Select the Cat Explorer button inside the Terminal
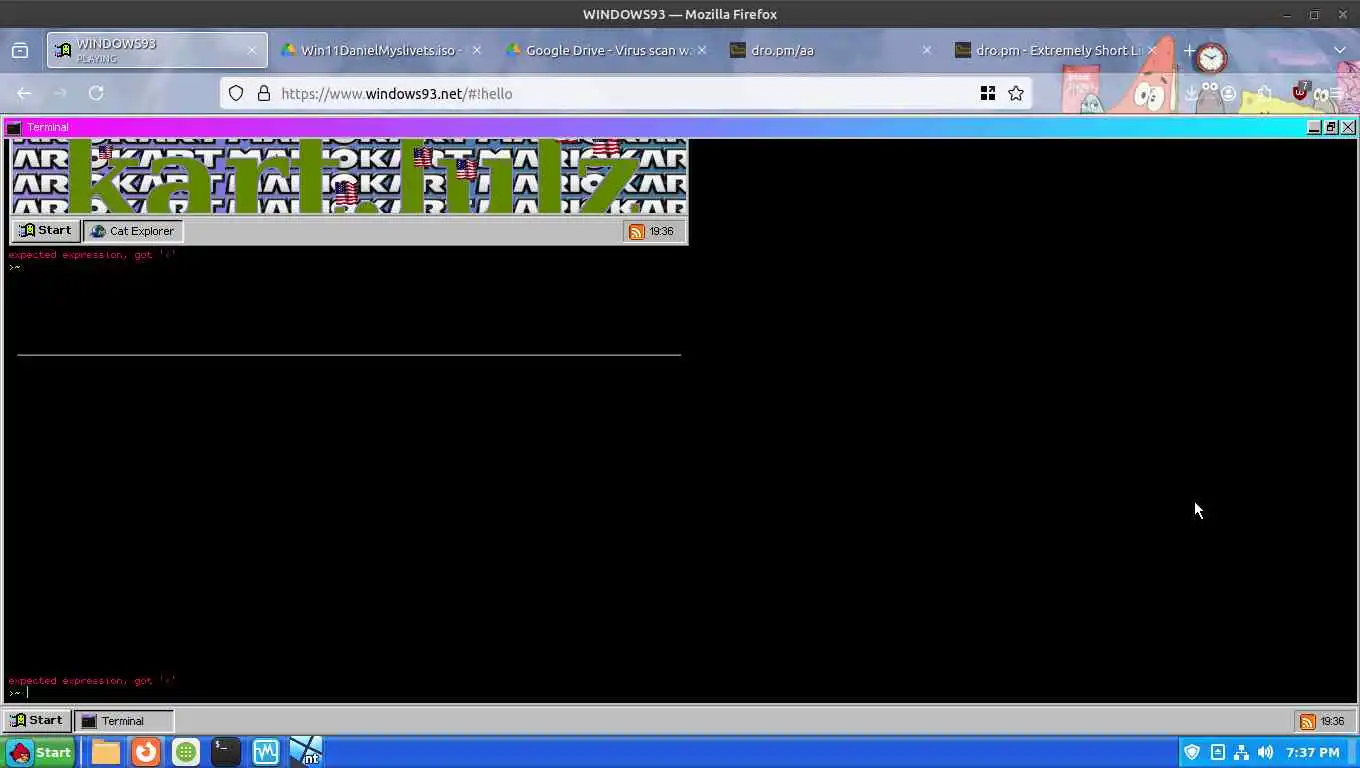This screenshot has height=768, width=1360. pyautogui.click(x=132, y=231)
